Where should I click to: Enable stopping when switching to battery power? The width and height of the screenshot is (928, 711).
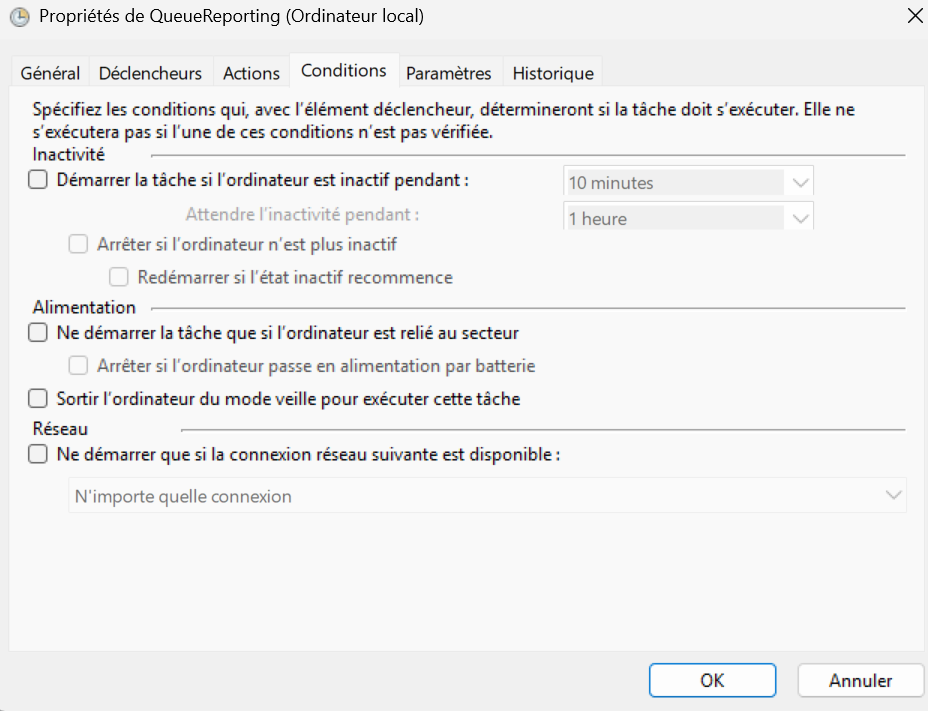point(78,365)
